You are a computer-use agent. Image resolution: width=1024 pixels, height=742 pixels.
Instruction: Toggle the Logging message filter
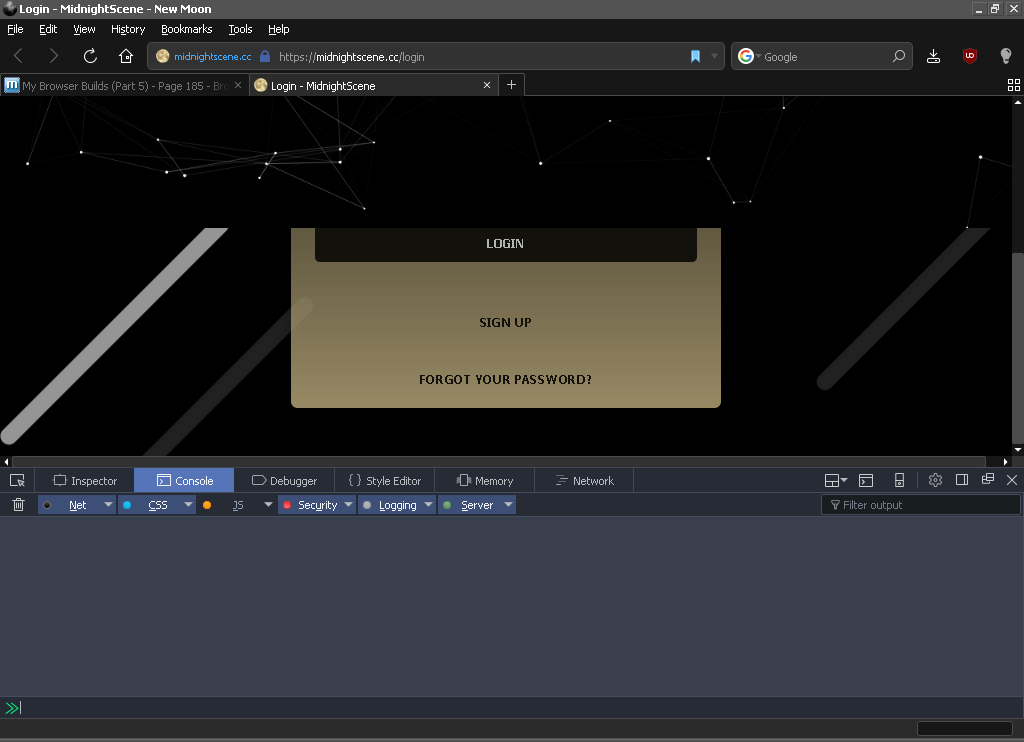(390, 505)
